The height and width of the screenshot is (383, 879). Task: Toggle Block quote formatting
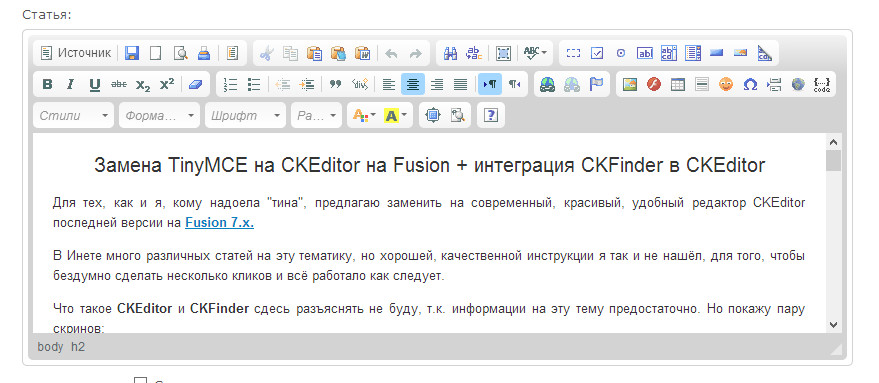335,84
